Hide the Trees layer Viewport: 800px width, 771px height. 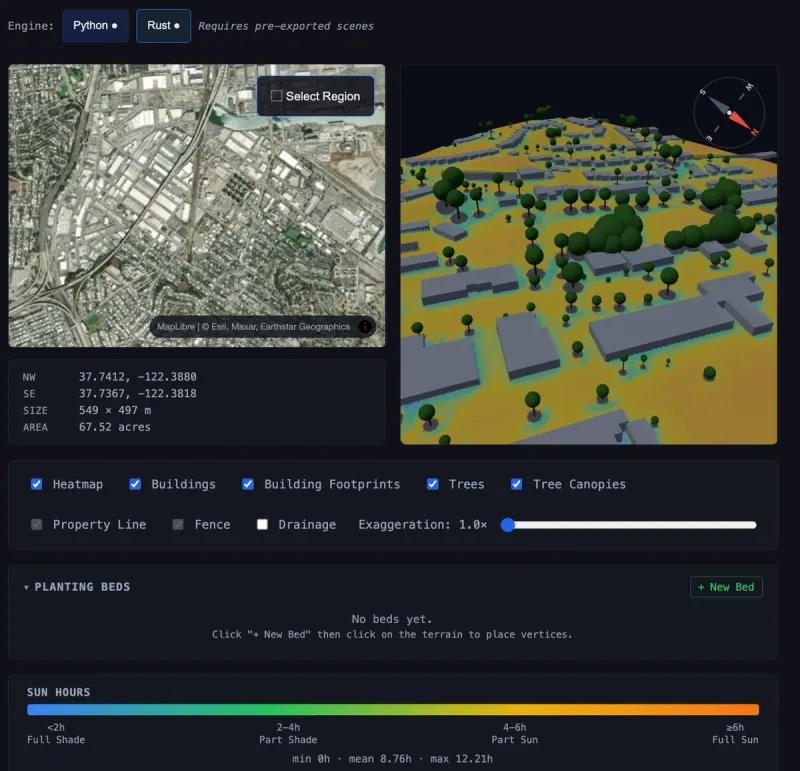pyautogui.click(x=431, y=484)
